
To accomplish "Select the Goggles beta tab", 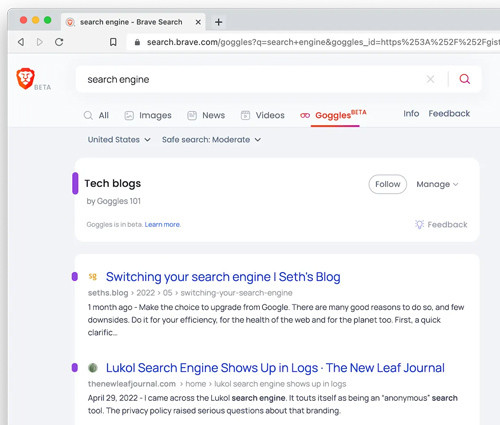I will tap(333, 115).
